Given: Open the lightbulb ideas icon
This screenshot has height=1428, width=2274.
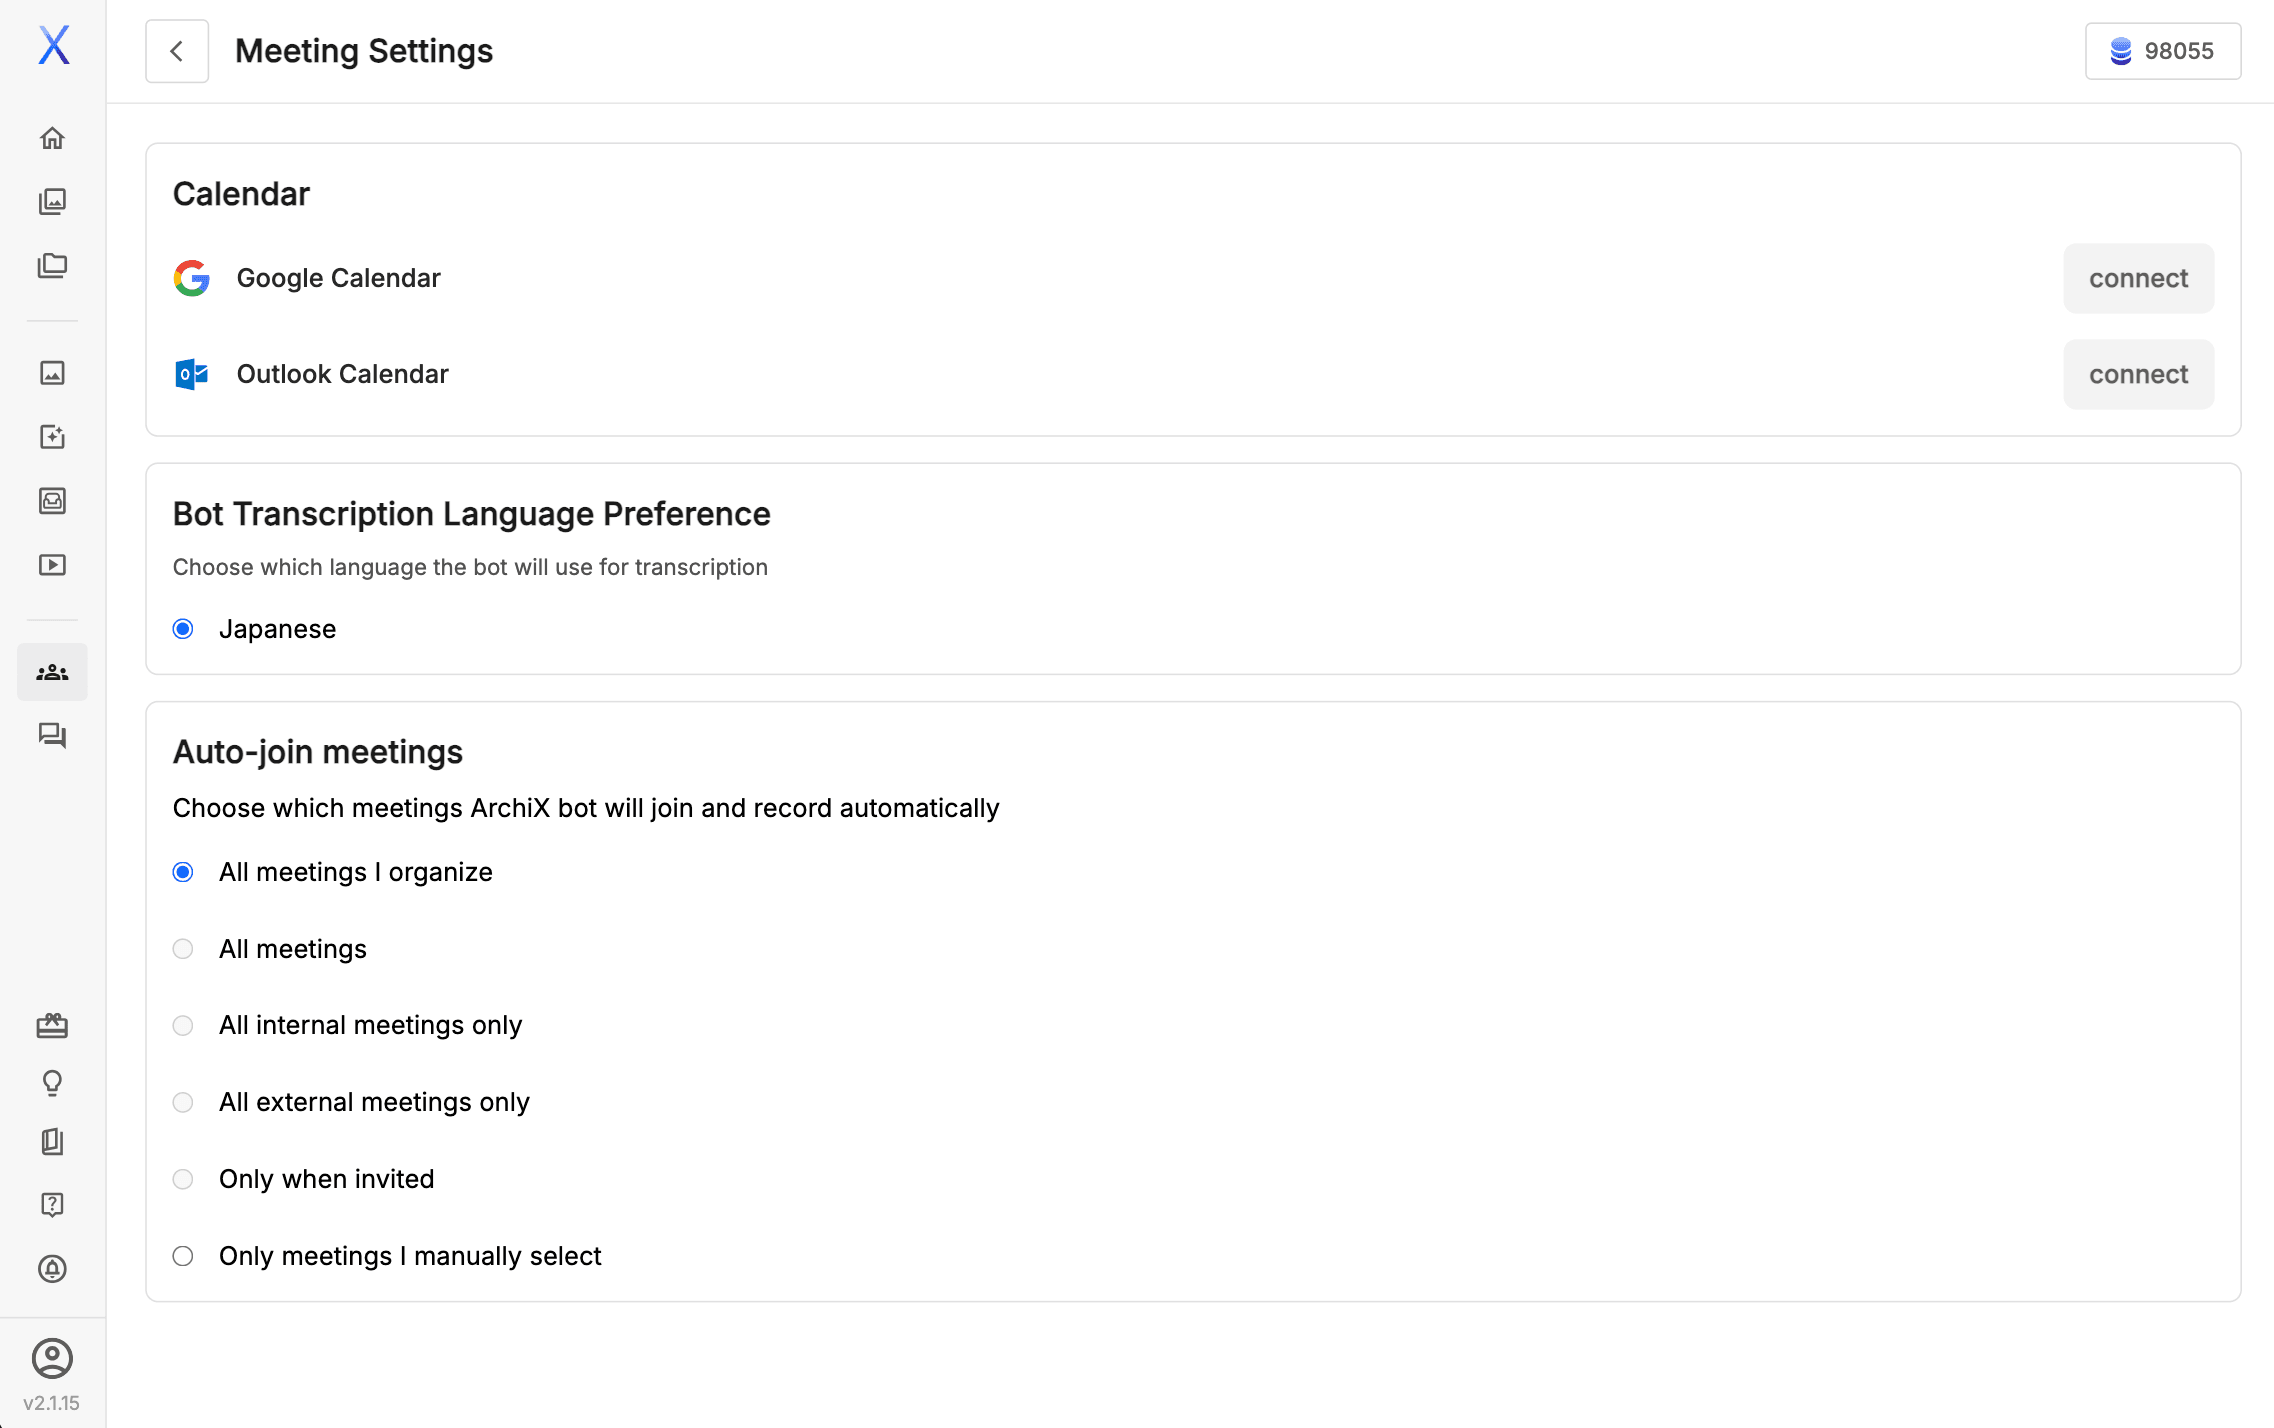Looking at the screenshot, I should [x=52, y=1083].
